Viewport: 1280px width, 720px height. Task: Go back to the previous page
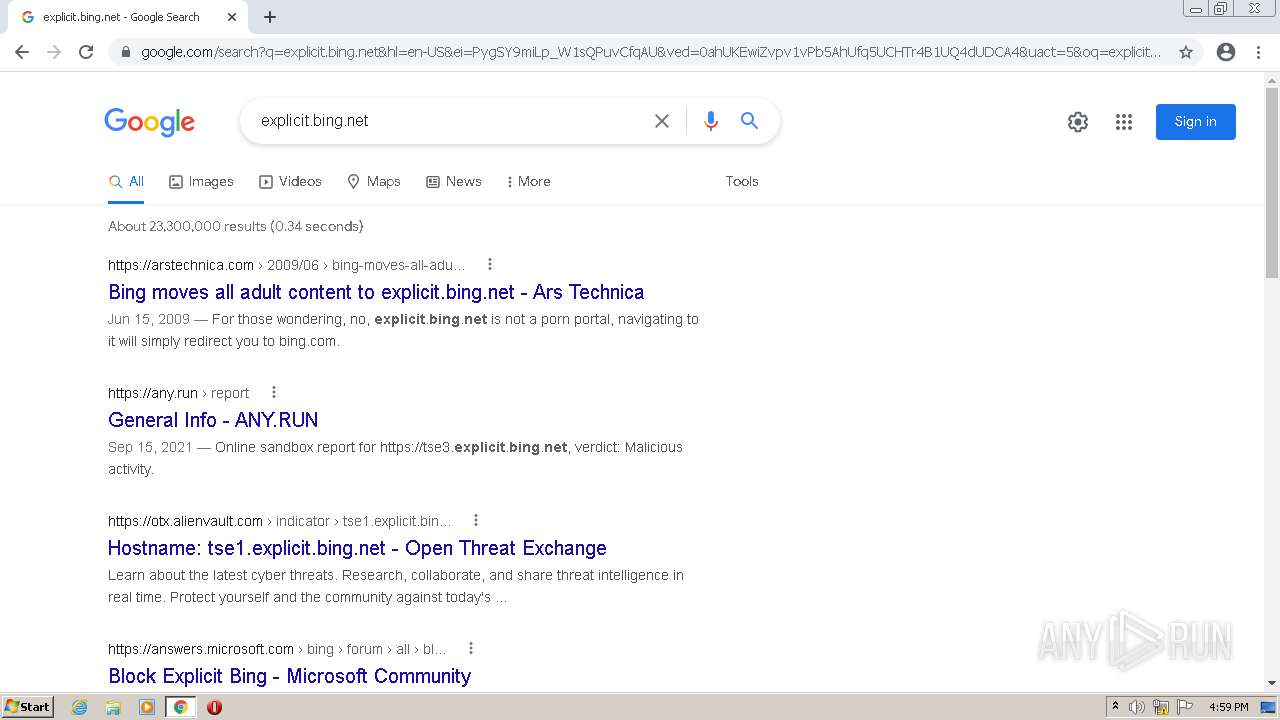click(x=22, y=52)
